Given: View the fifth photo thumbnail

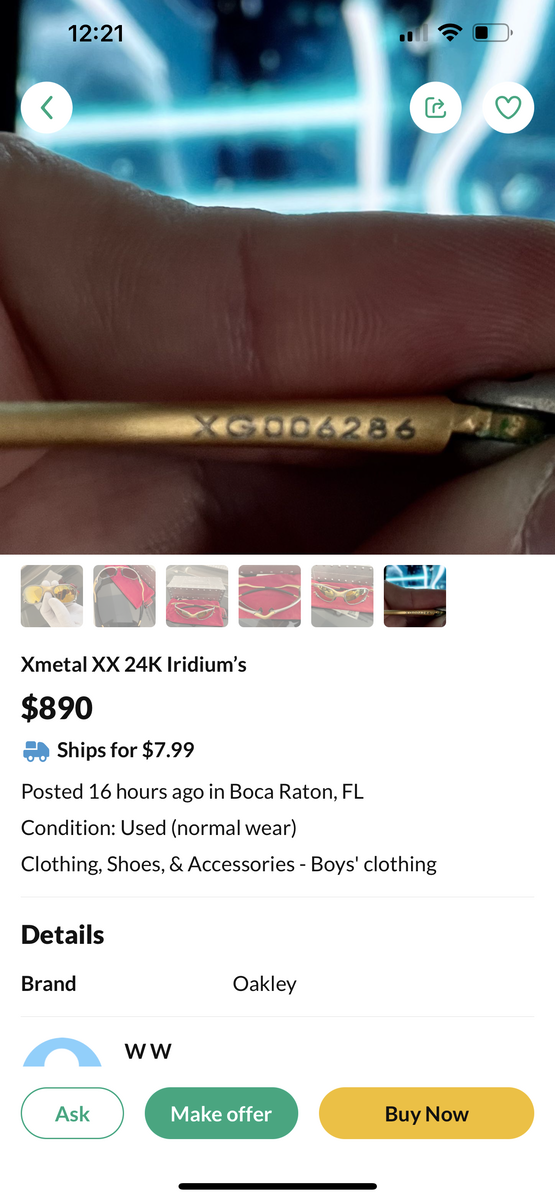Looking at the screenshot, I should (342, 596).
